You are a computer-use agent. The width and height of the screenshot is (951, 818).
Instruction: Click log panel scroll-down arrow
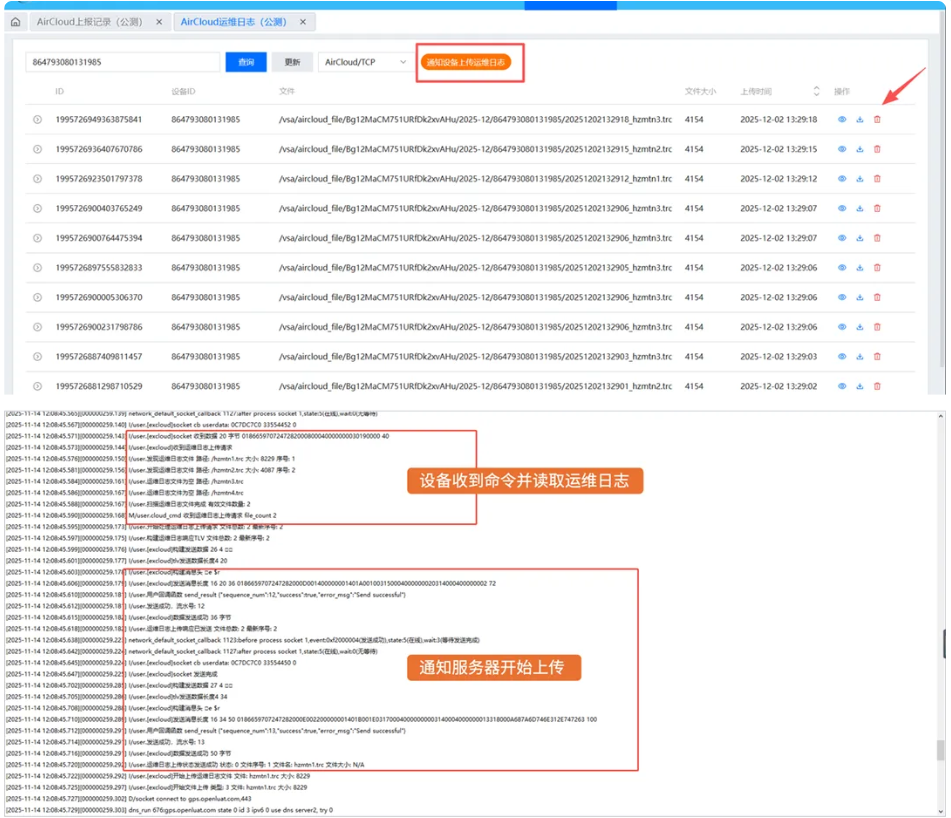point(941,811)
